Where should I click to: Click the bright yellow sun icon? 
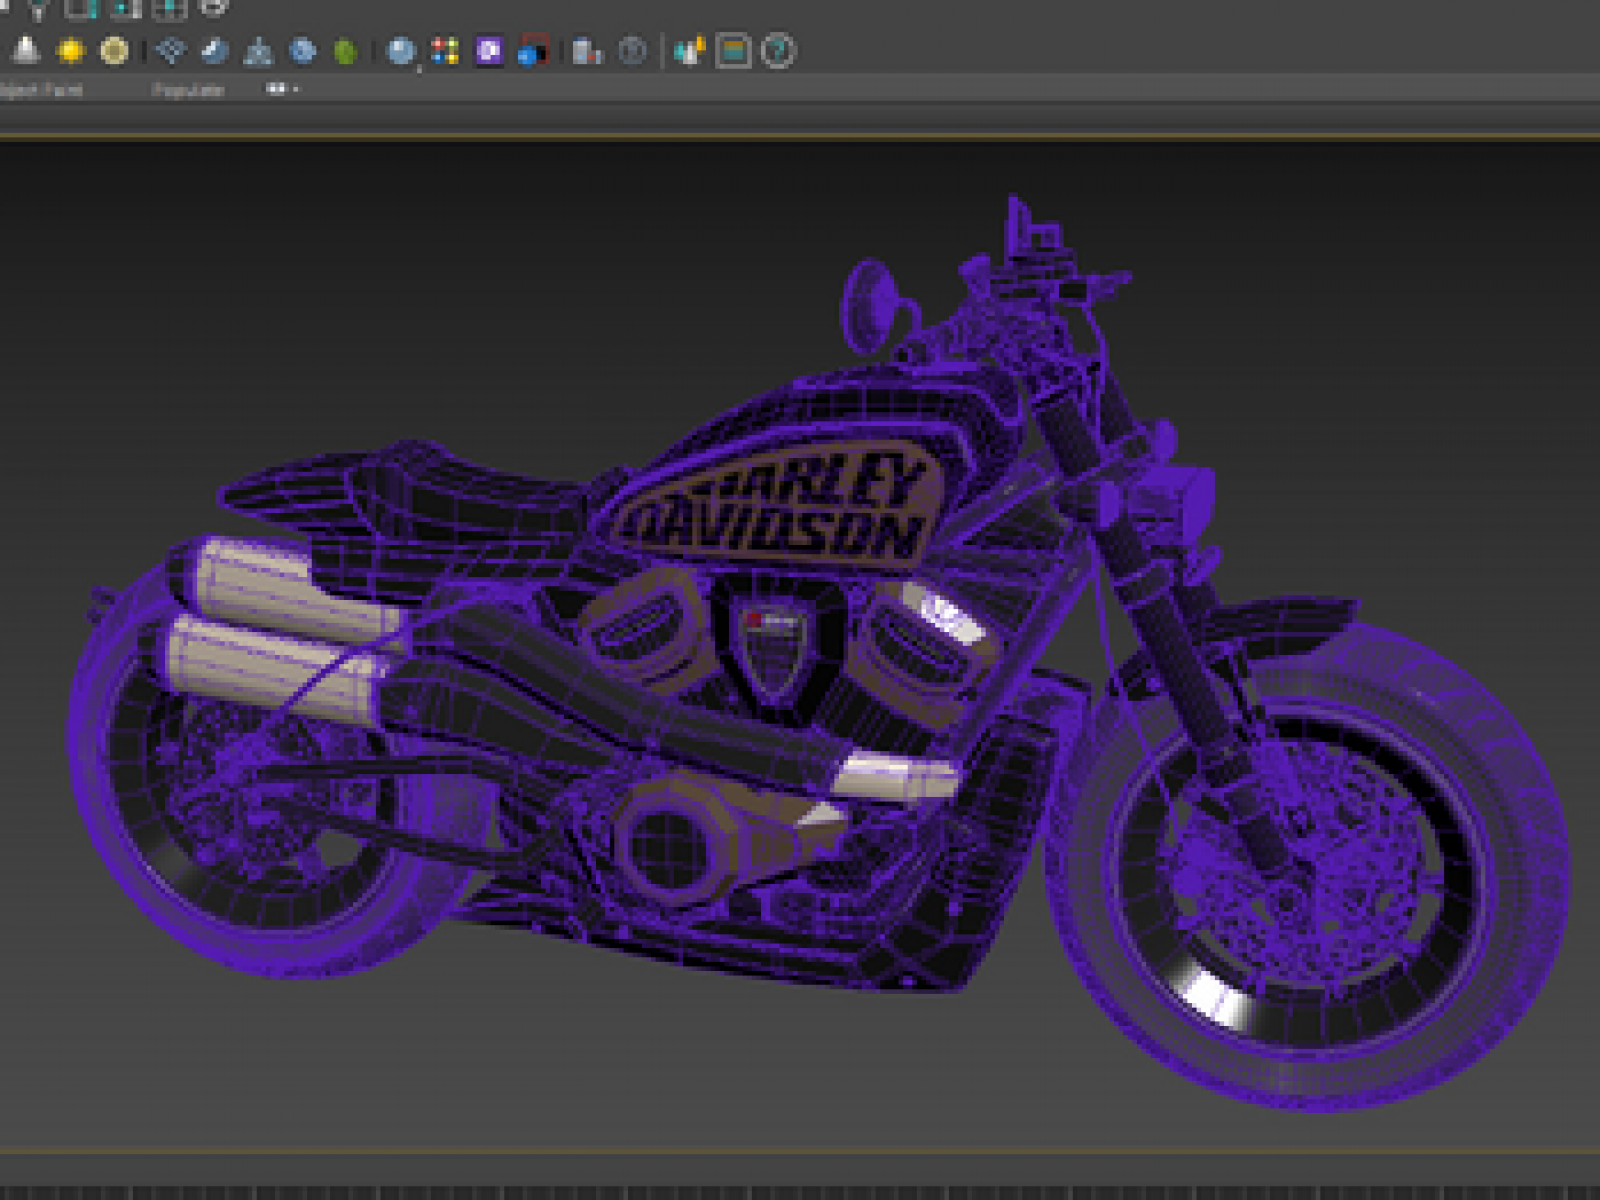point(70,50)
